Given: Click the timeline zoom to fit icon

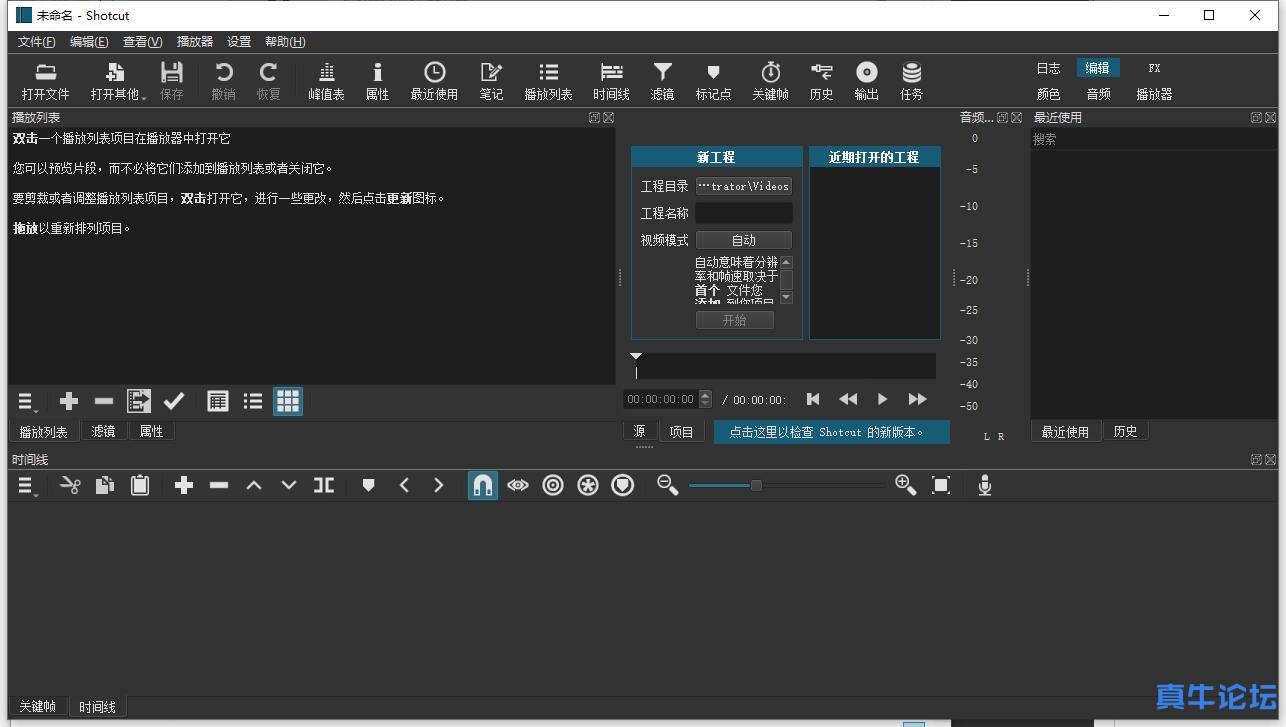Looking at the screenshot, I should tap(941, 485).
